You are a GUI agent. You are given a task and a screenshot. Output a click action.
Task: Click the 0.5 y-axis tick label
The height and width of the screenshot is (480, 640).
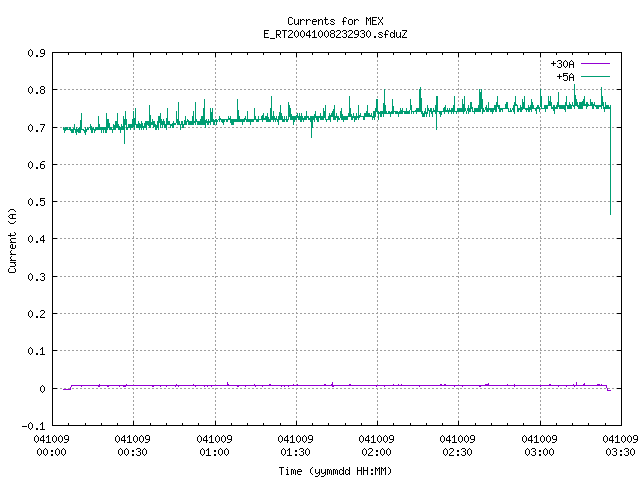coord(36,202)
